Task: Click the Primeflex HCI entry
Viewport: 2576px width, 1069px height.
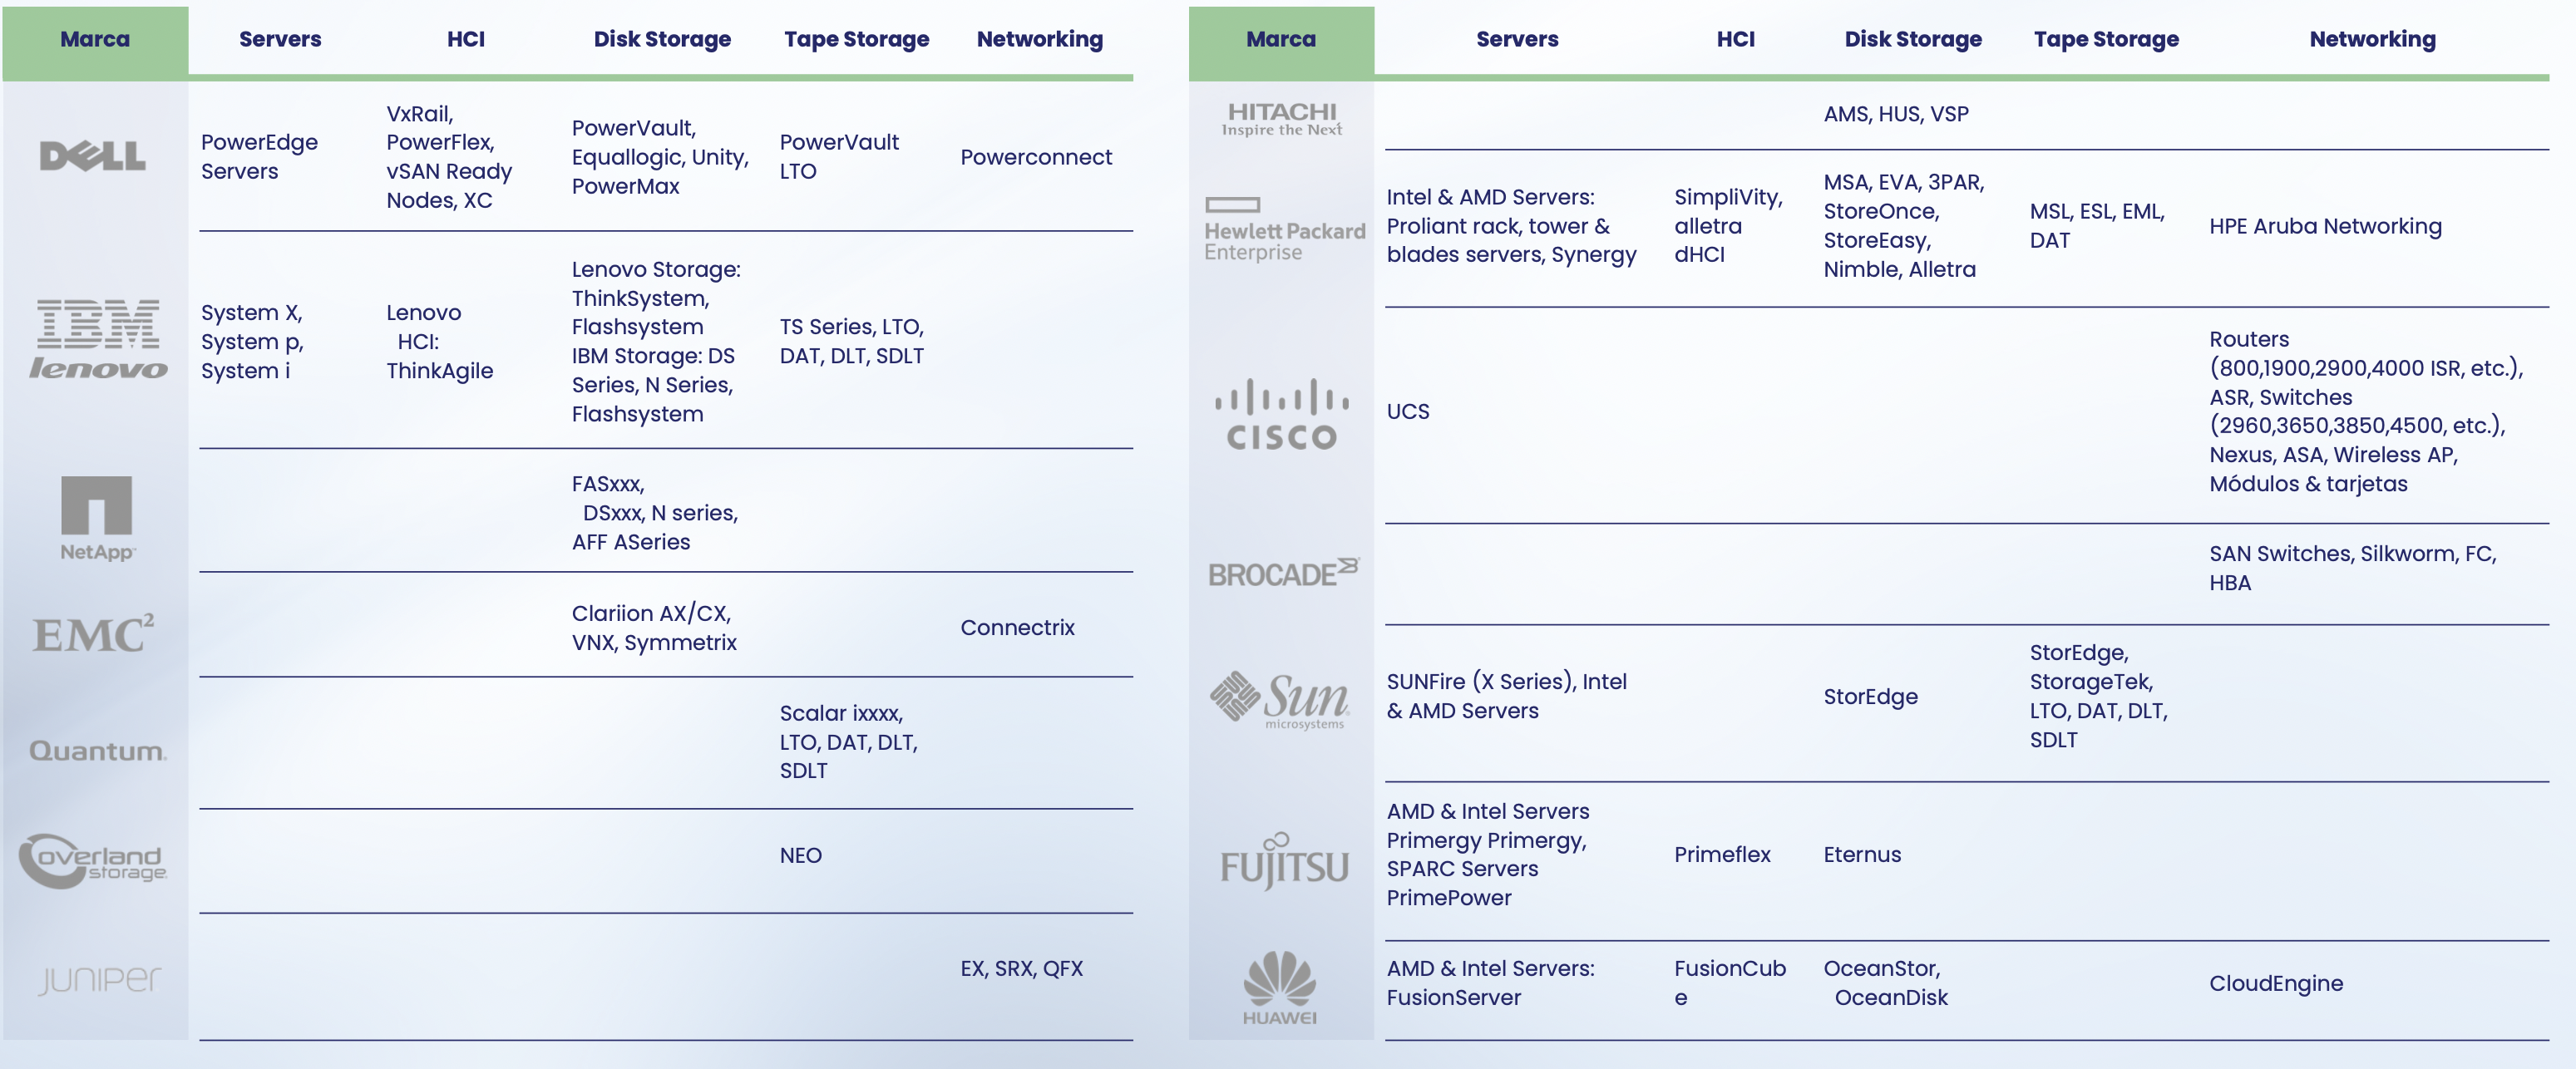Action: [1722, 855]
